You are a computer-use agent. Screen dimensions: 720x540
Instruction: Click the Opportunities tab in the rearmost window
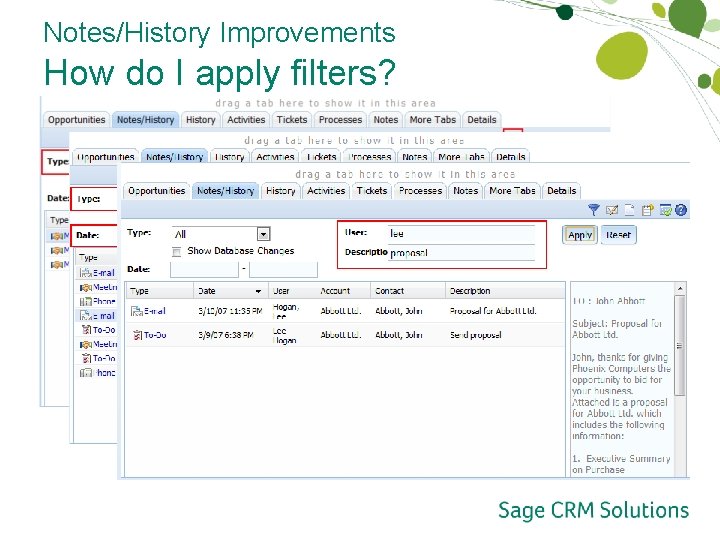[x=76, y=120]
